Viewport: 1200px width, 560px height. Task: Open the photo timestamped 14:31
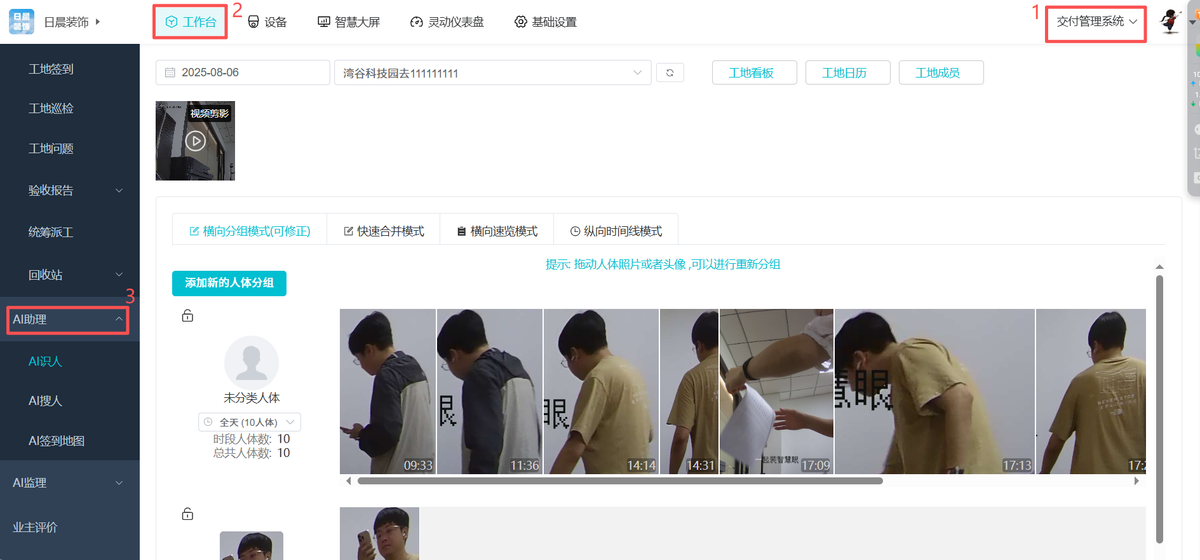tap(689, 391)
